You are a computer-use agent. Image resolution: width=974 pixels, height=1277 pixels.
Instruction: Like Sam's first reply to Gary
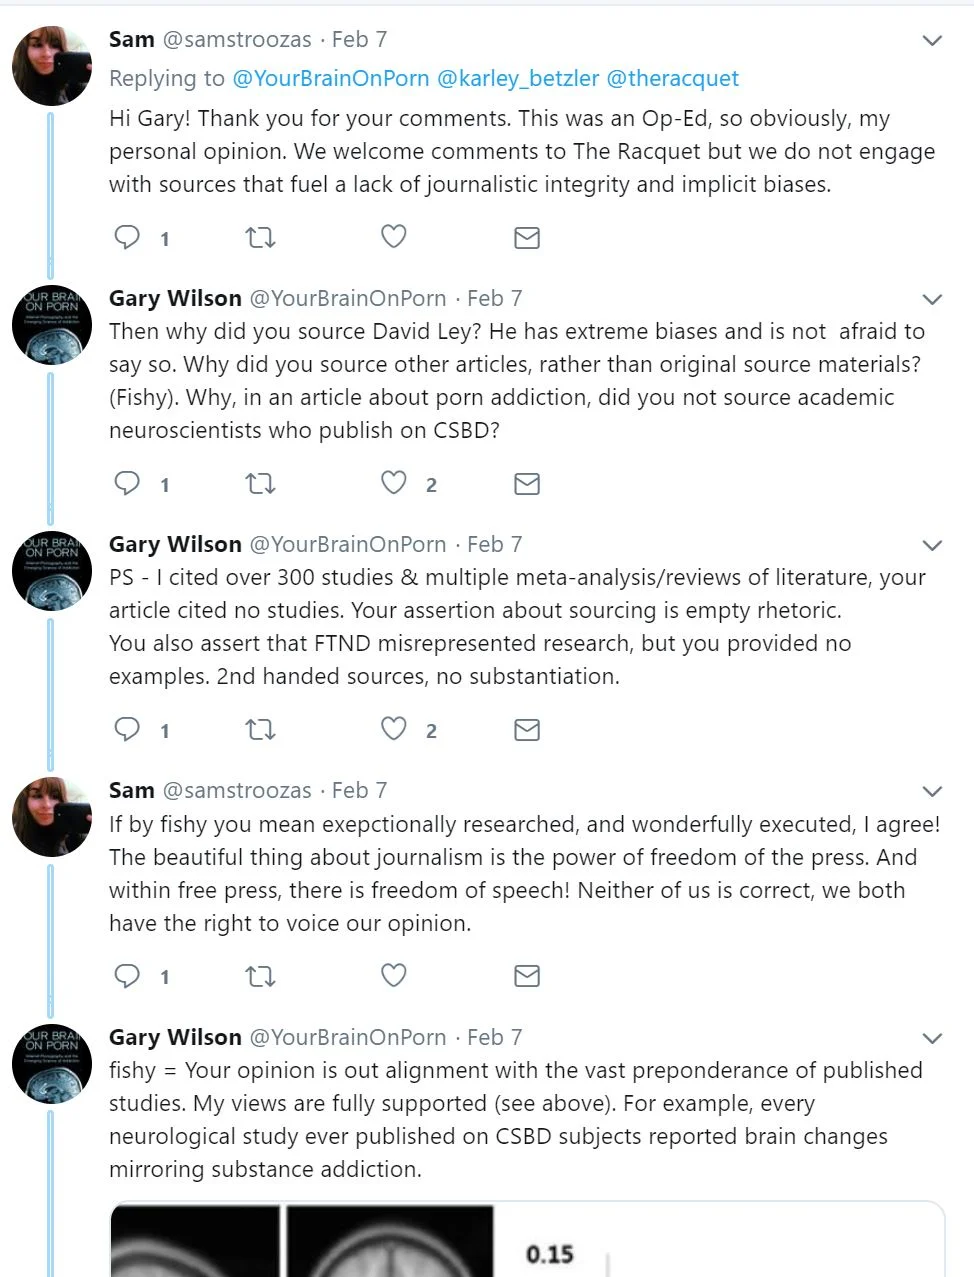coord(393,237)
